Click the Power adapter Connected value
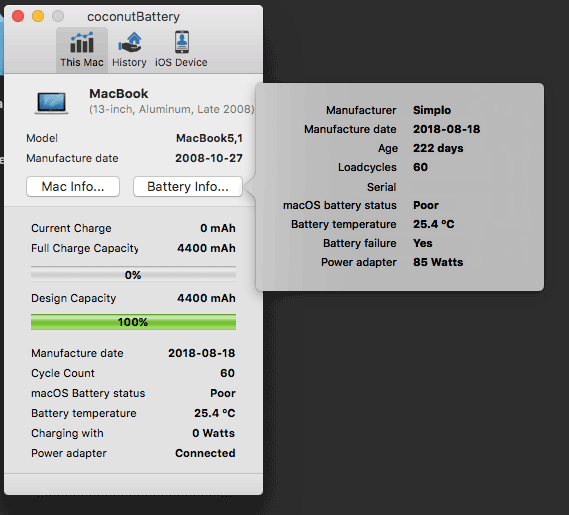Image resolution: width=569 pixels, height=515 pixels. [205, 453]
